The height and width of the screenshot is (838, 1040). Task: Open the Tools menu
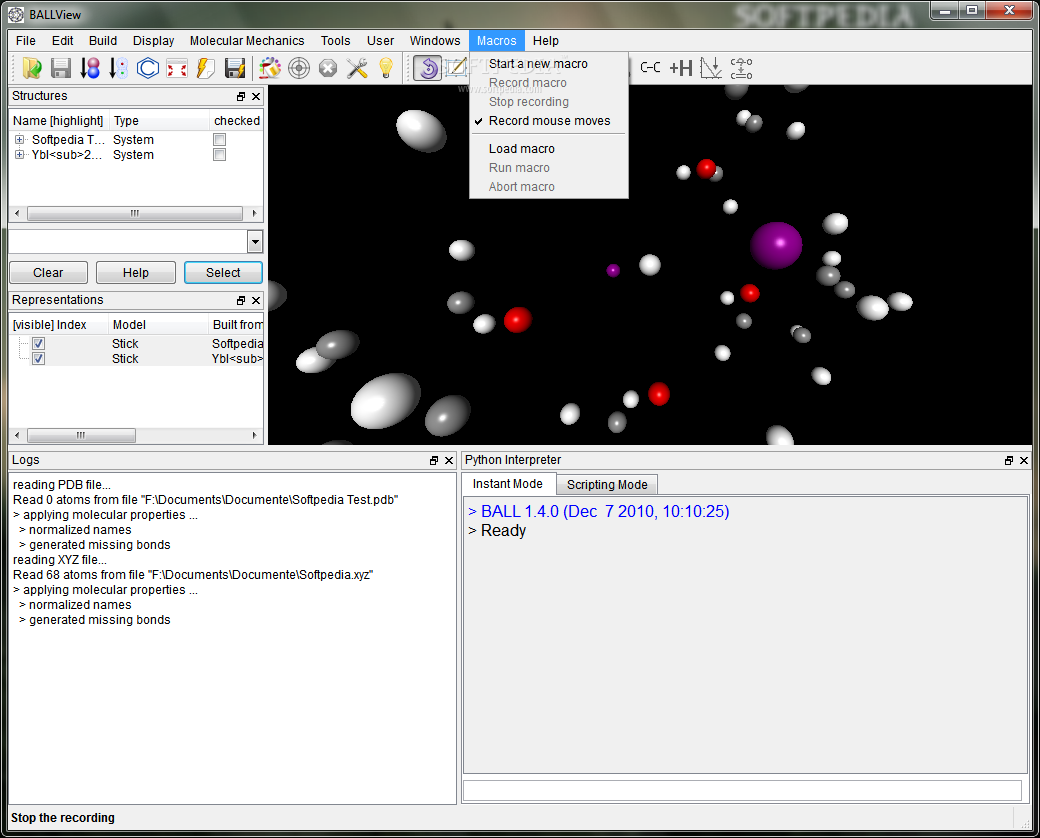336,40
